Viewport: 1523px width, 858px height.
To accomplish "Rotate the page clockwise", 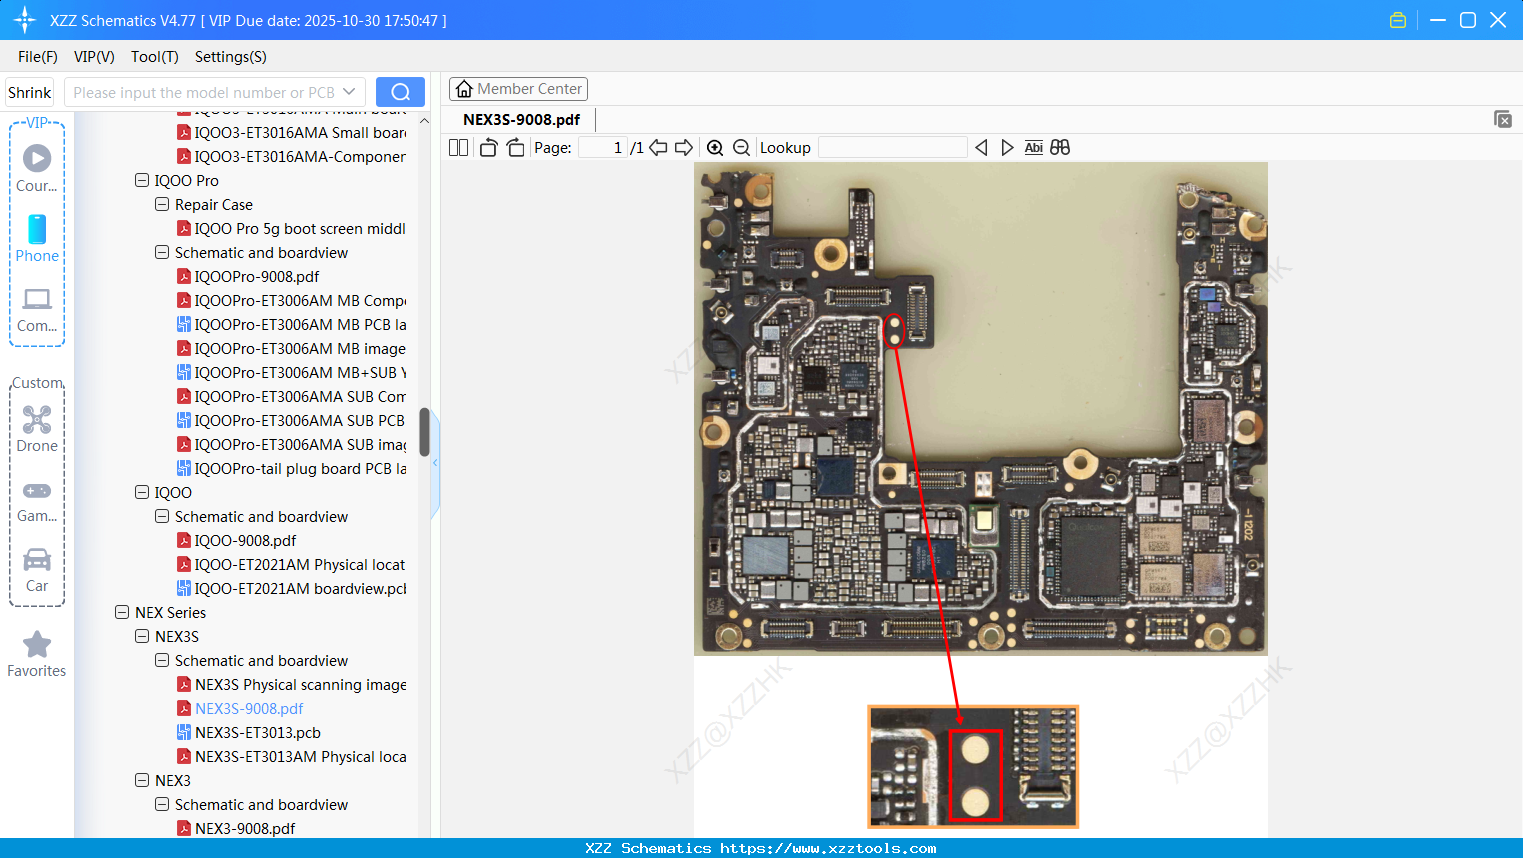I will tap(515, 148).
